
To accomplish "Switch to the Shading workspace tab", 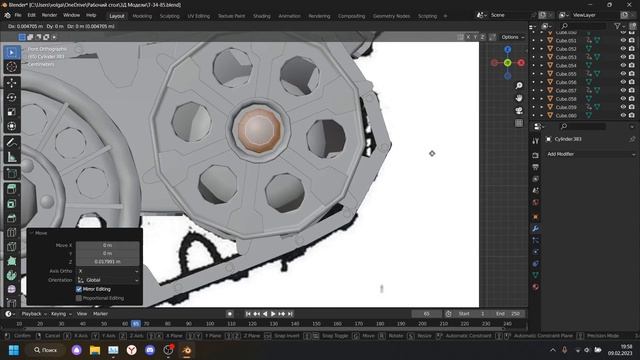I will pos(262,16).
